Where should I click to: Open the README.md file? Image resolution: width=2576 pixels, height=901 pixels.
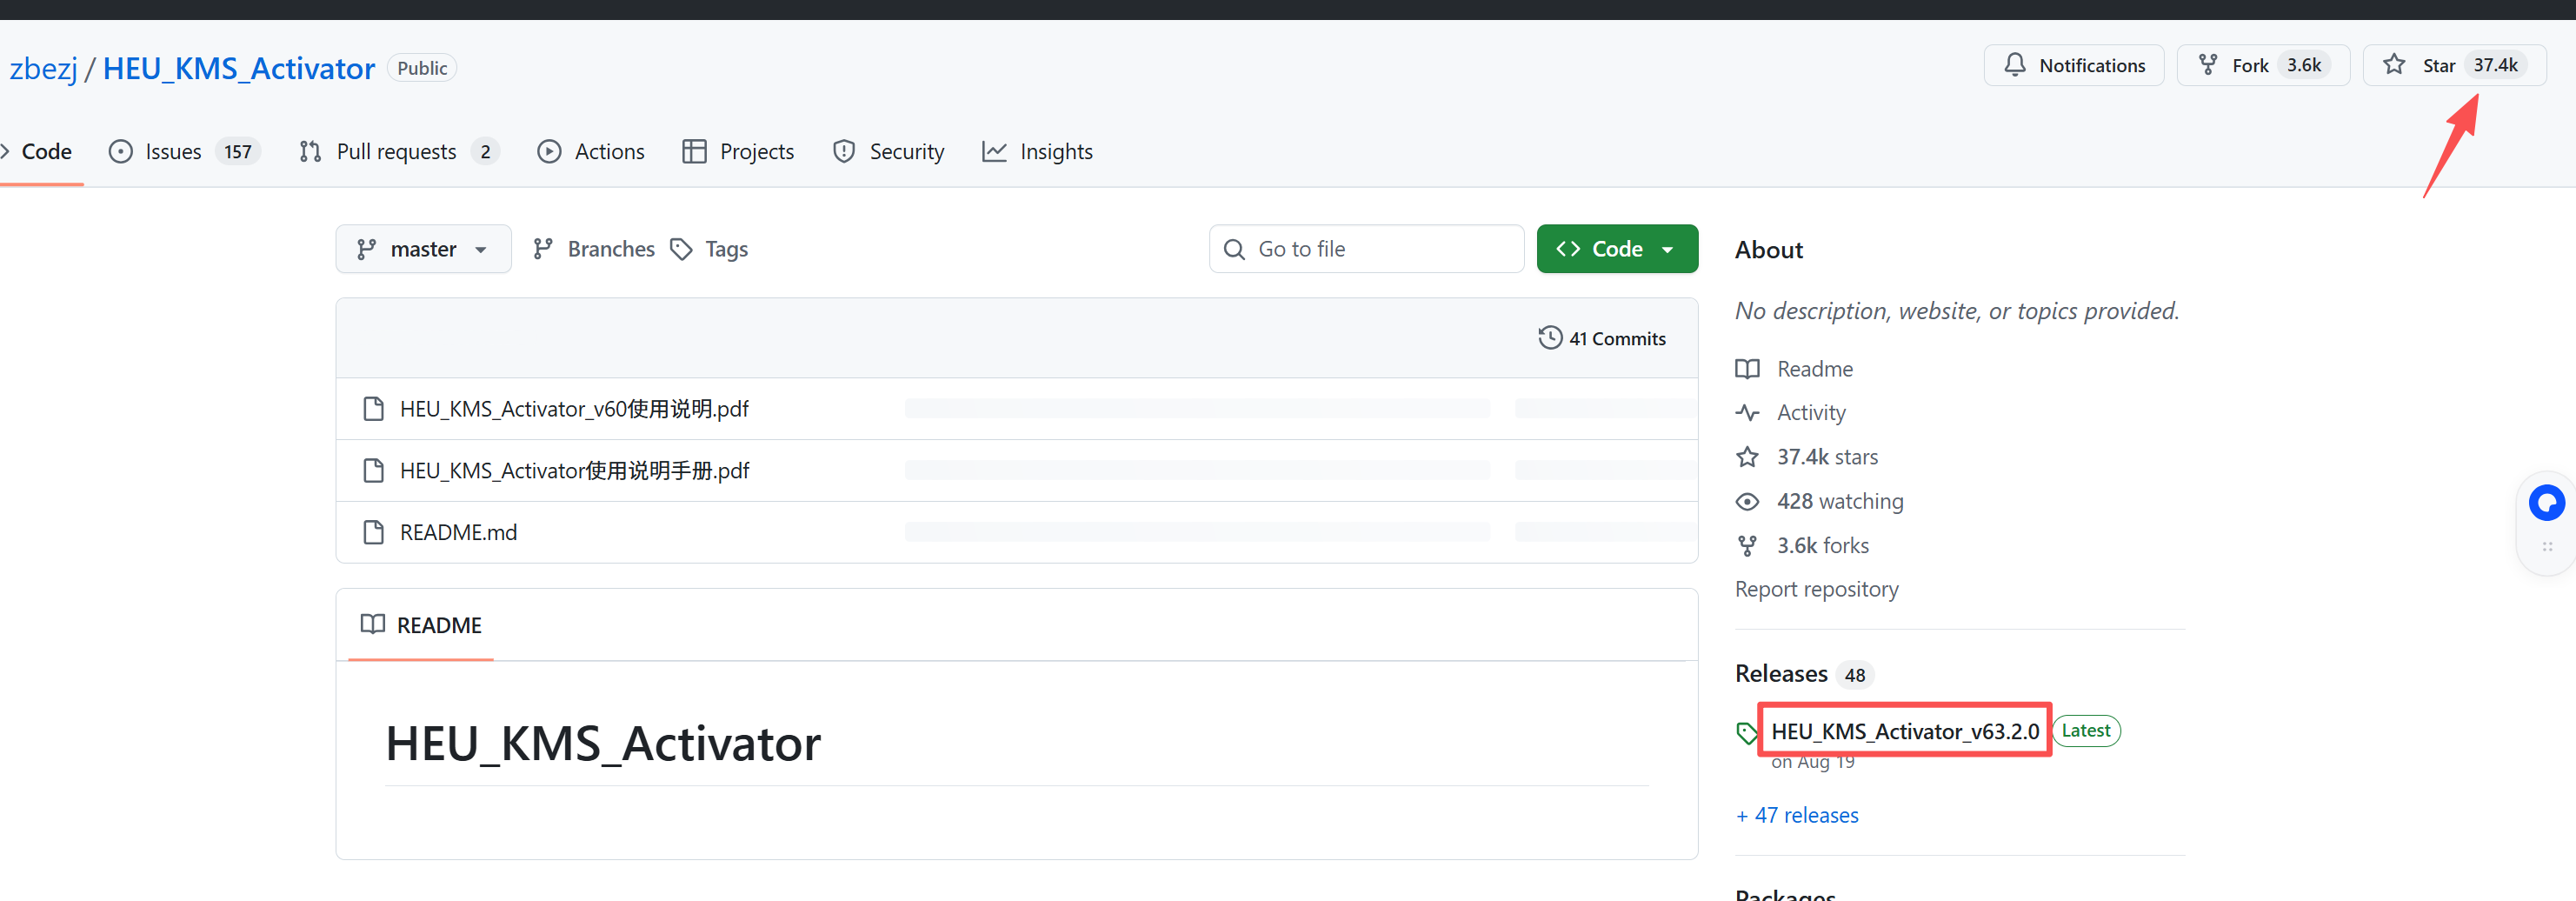(x=458, y=533)
